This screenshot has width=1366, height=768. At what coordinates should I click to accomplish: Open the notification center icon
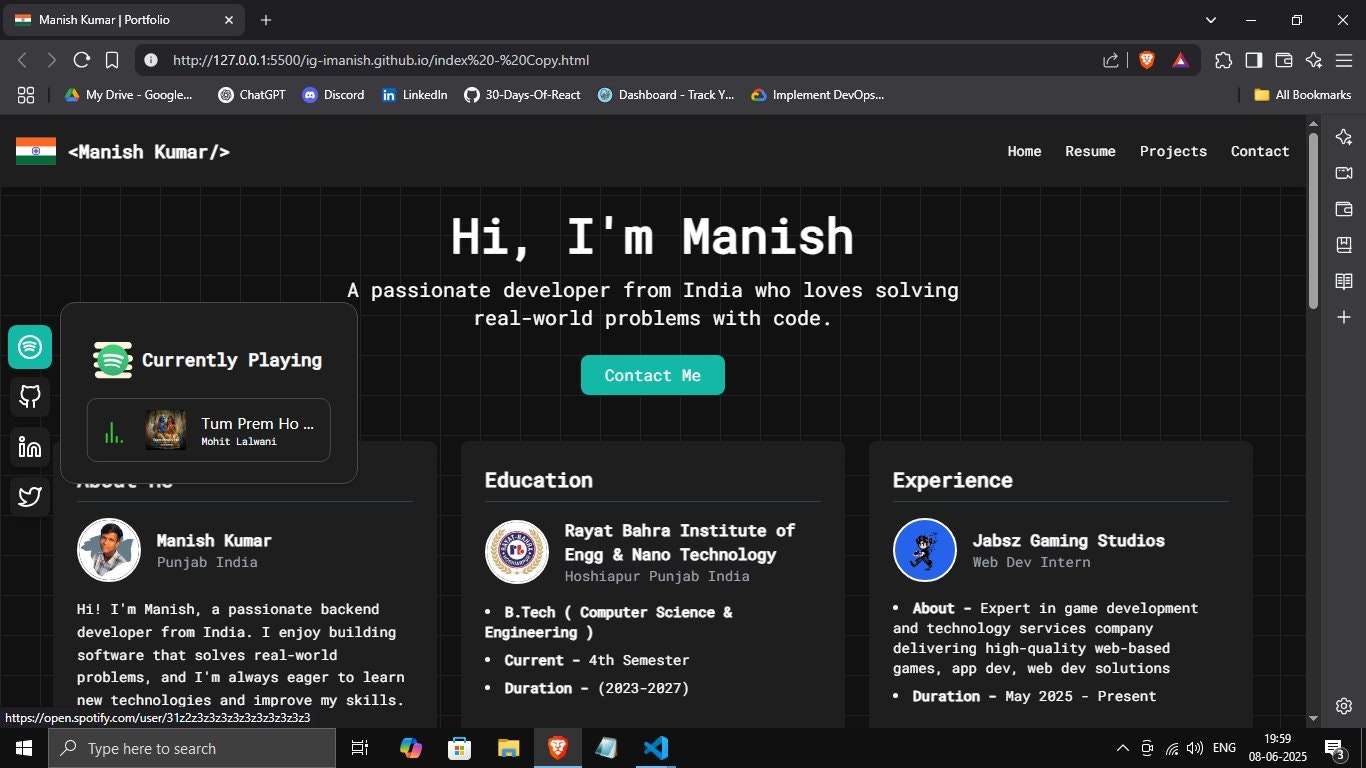1333,748
